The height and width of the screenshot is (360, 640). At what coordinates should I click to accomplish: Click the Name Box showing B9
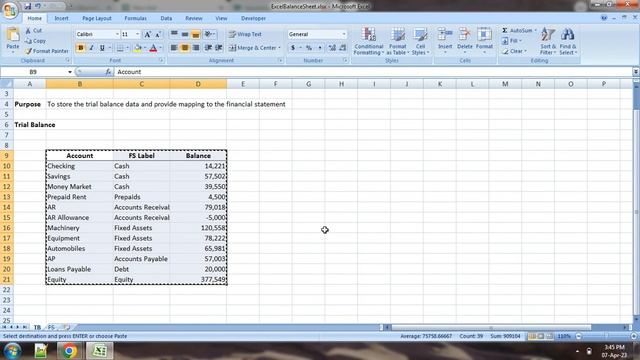[x=34, y=72]
